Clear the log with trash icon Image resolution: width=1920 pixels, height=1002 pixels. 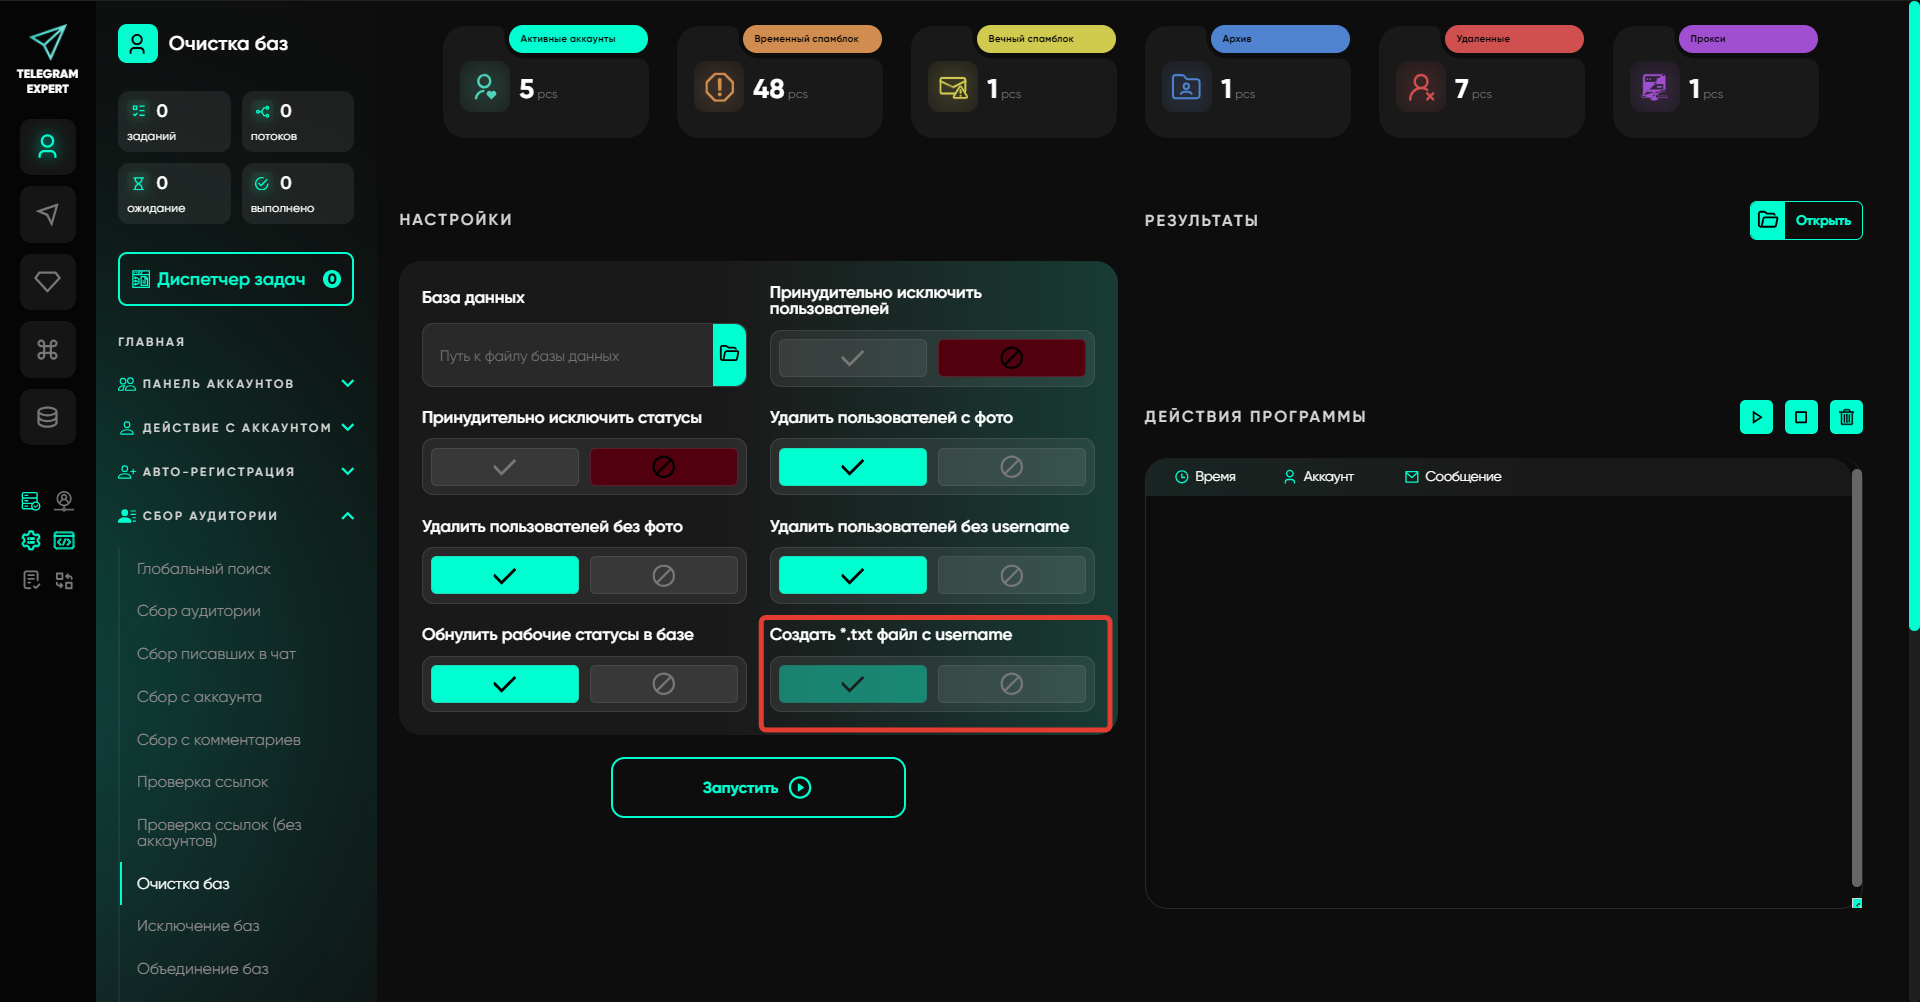pos(1846,417)
